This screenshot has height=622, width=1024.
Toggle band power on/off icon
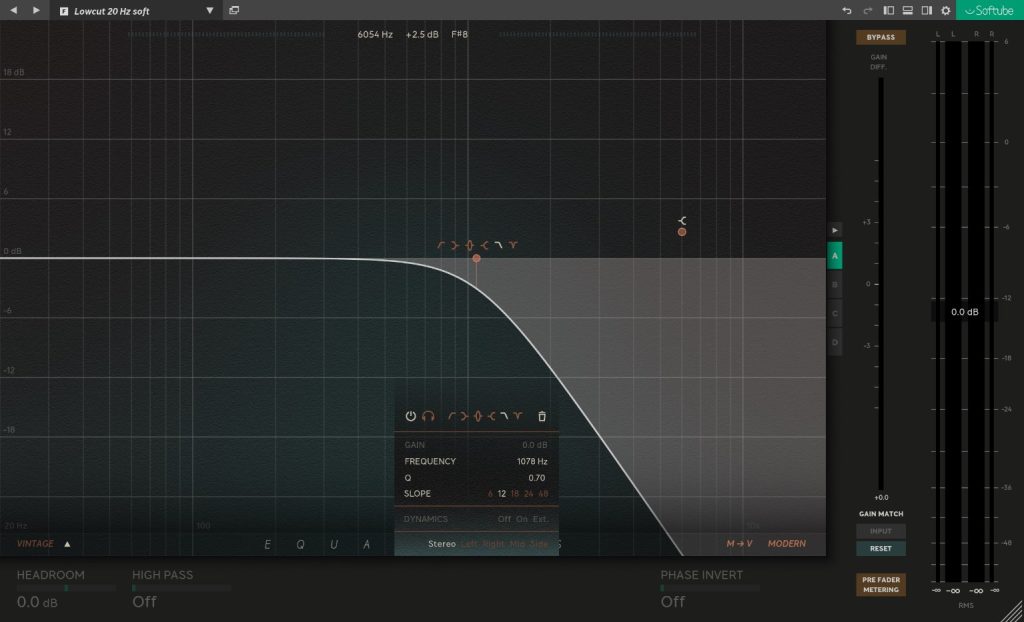(410, 416)
